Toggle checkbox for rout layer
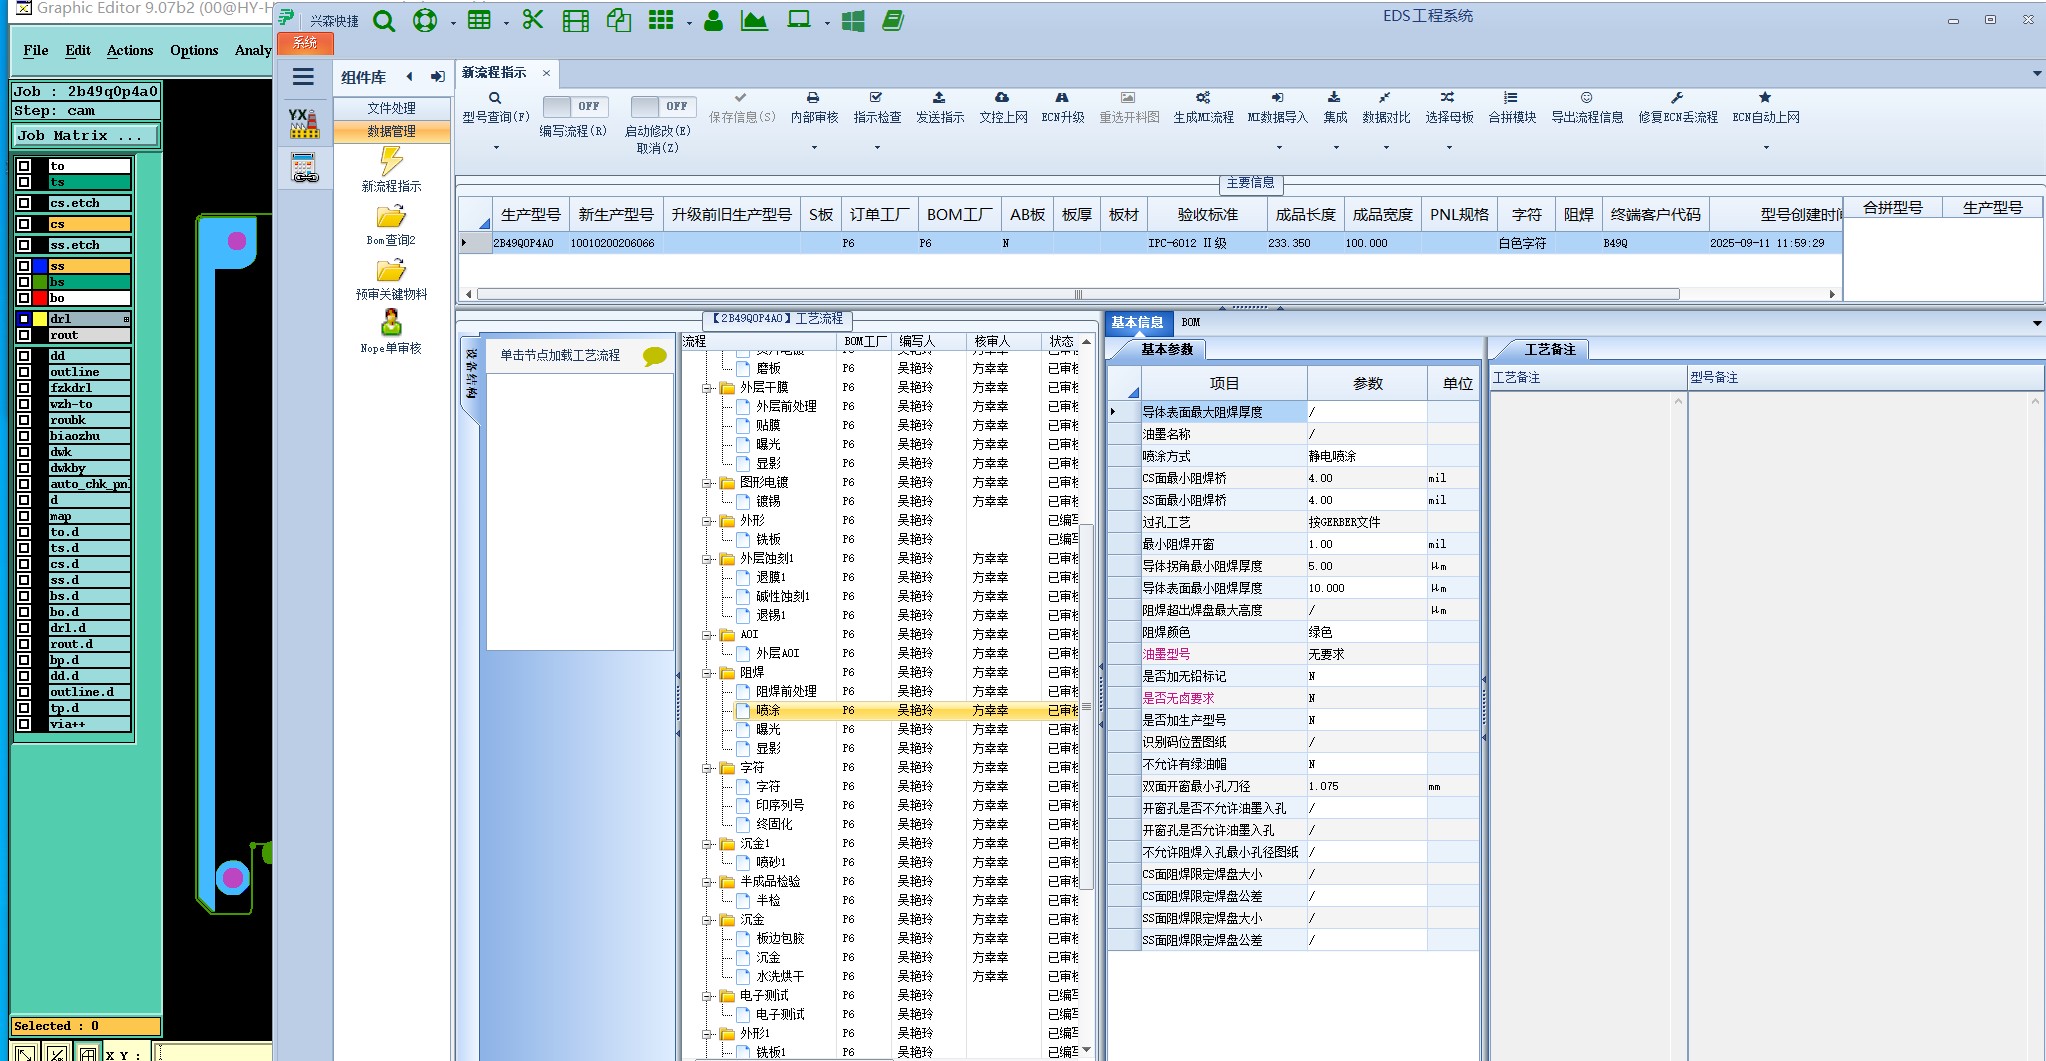This screenshot has width=2046, height=1061. point(24,335)
